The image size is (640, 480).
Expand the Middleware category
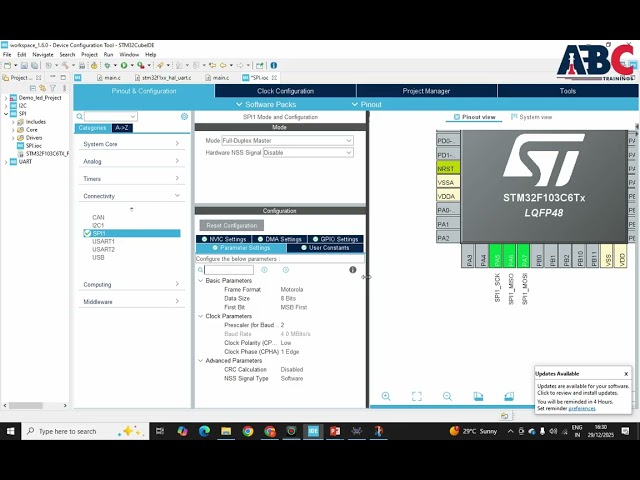(x=131, y=302)
